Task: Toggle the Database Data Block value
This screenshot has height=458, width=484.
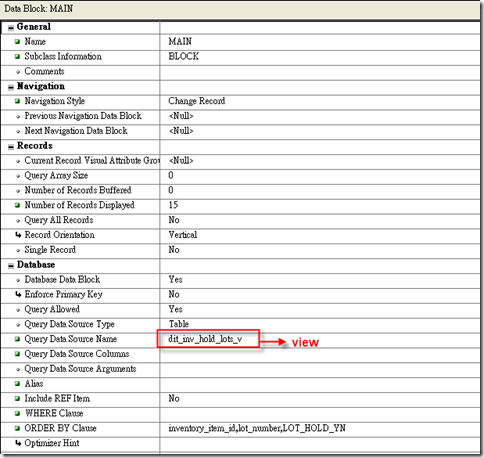Action: (320, 280)
